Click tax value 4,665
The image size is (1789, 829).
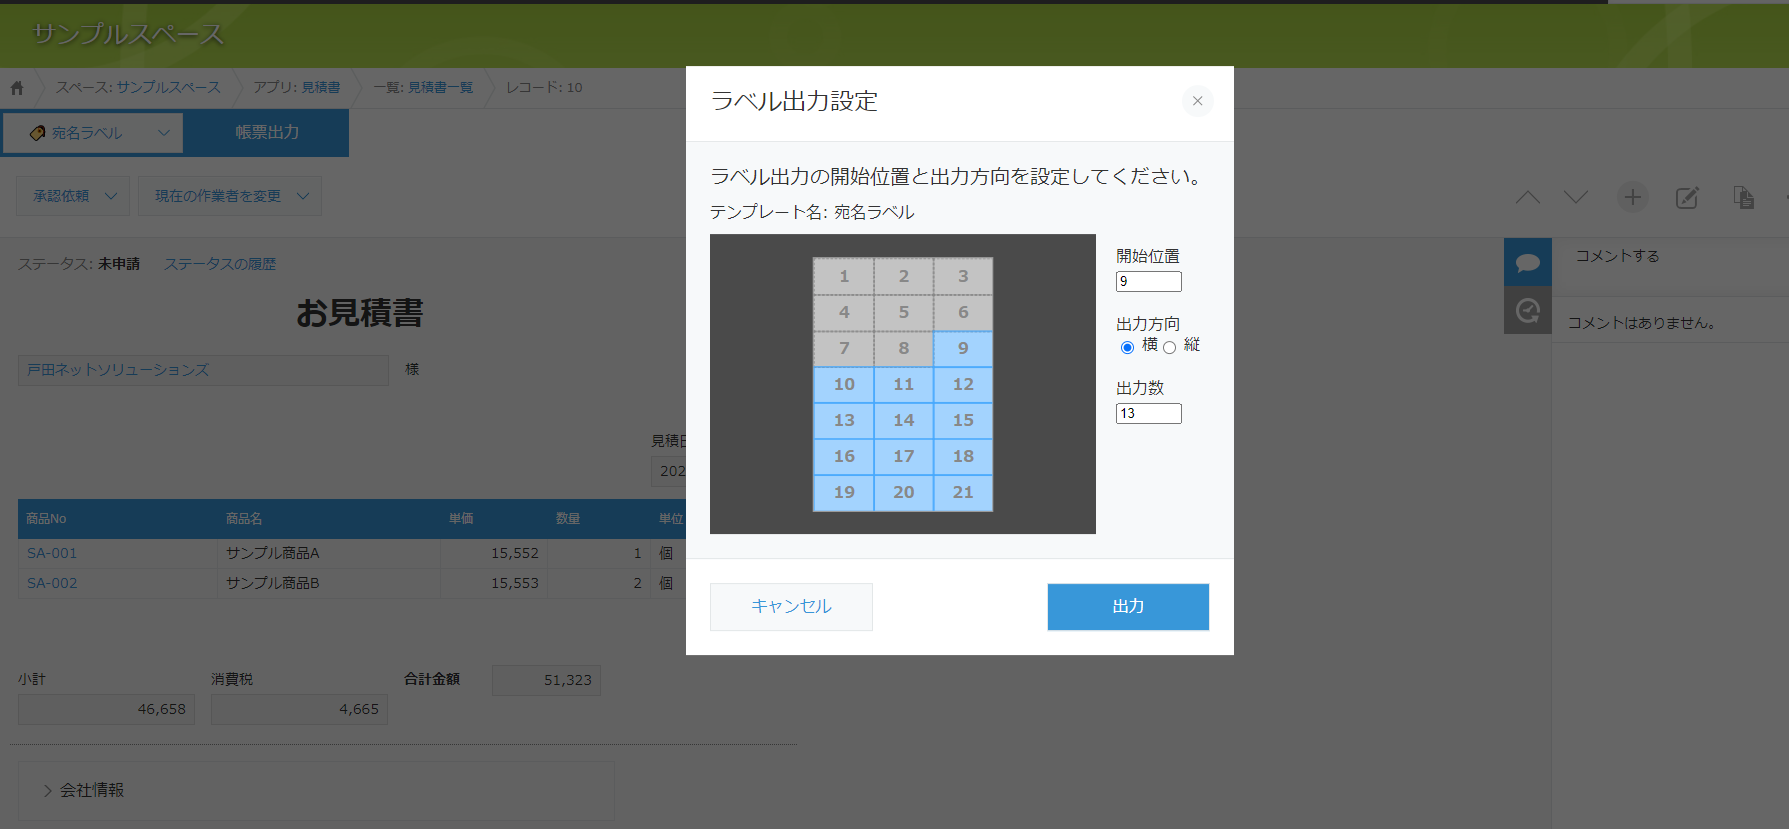pyautogui.click(x=299, y=709)
